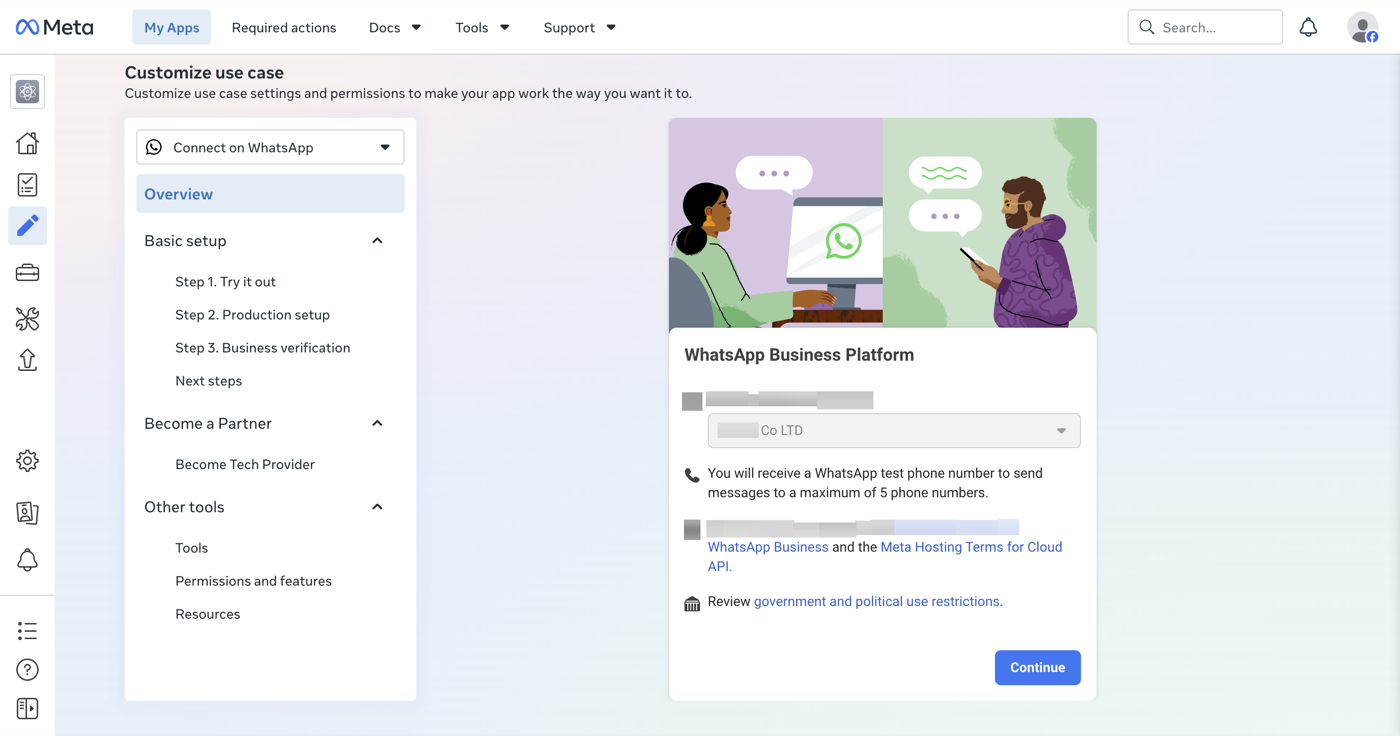Open Required actions in top bar
Viewport: 1400px width, 736px height.
[x=284, y=27]
